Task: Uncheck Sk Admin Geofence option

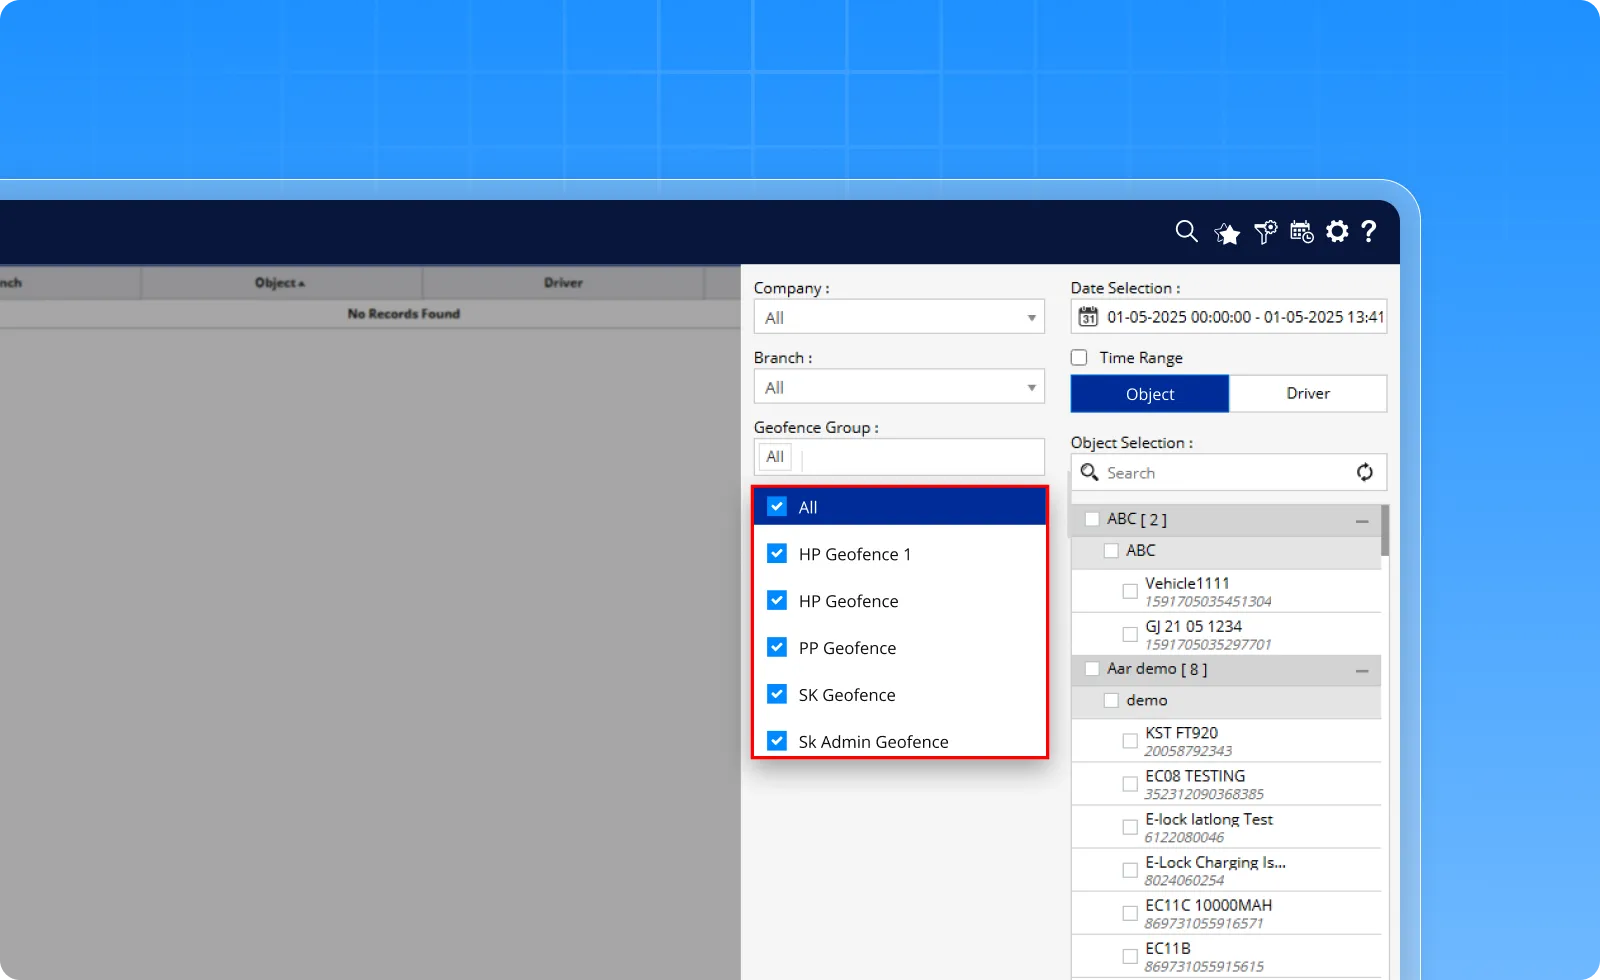Action: pos(777,741)
